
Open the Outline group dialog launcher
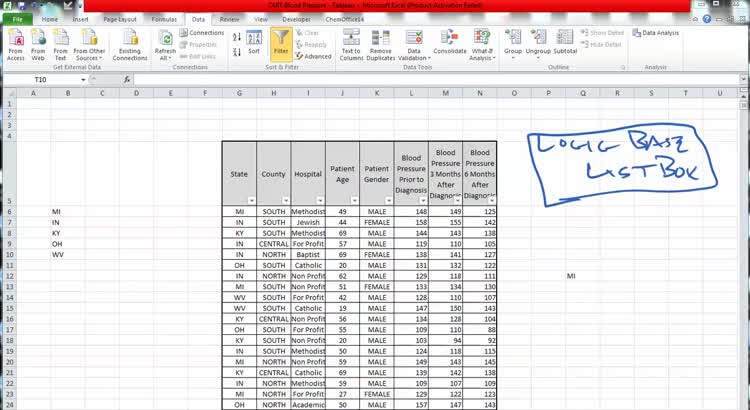point(623,67)
